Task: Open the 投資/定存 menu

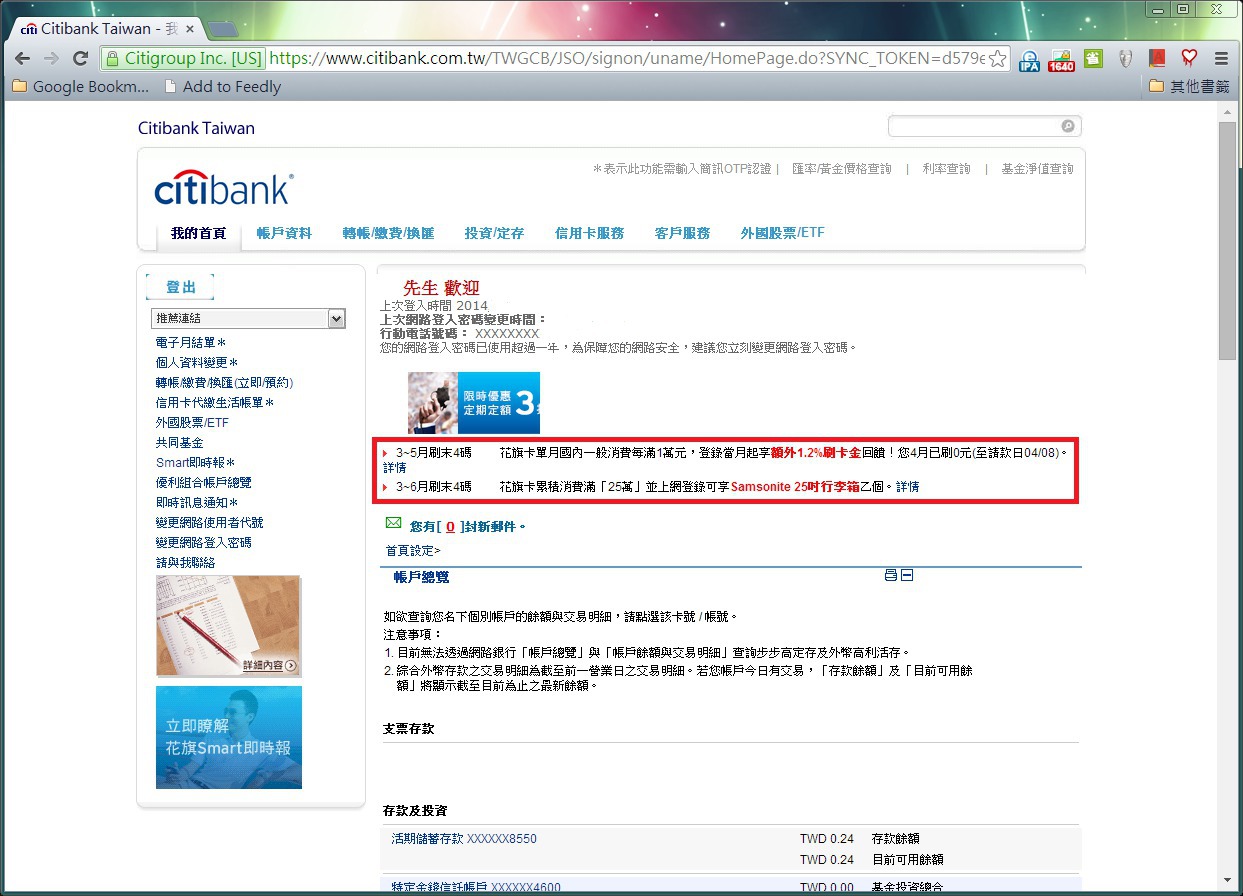Action: (494, 233)
